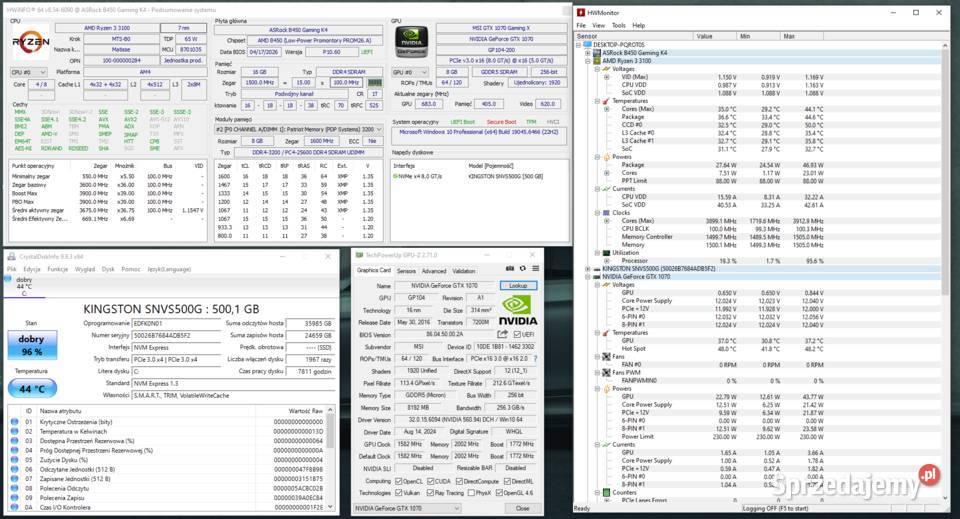
Task: Toggle DirectML checkbox in GPU-Z
Action: [x=506, y=481]
